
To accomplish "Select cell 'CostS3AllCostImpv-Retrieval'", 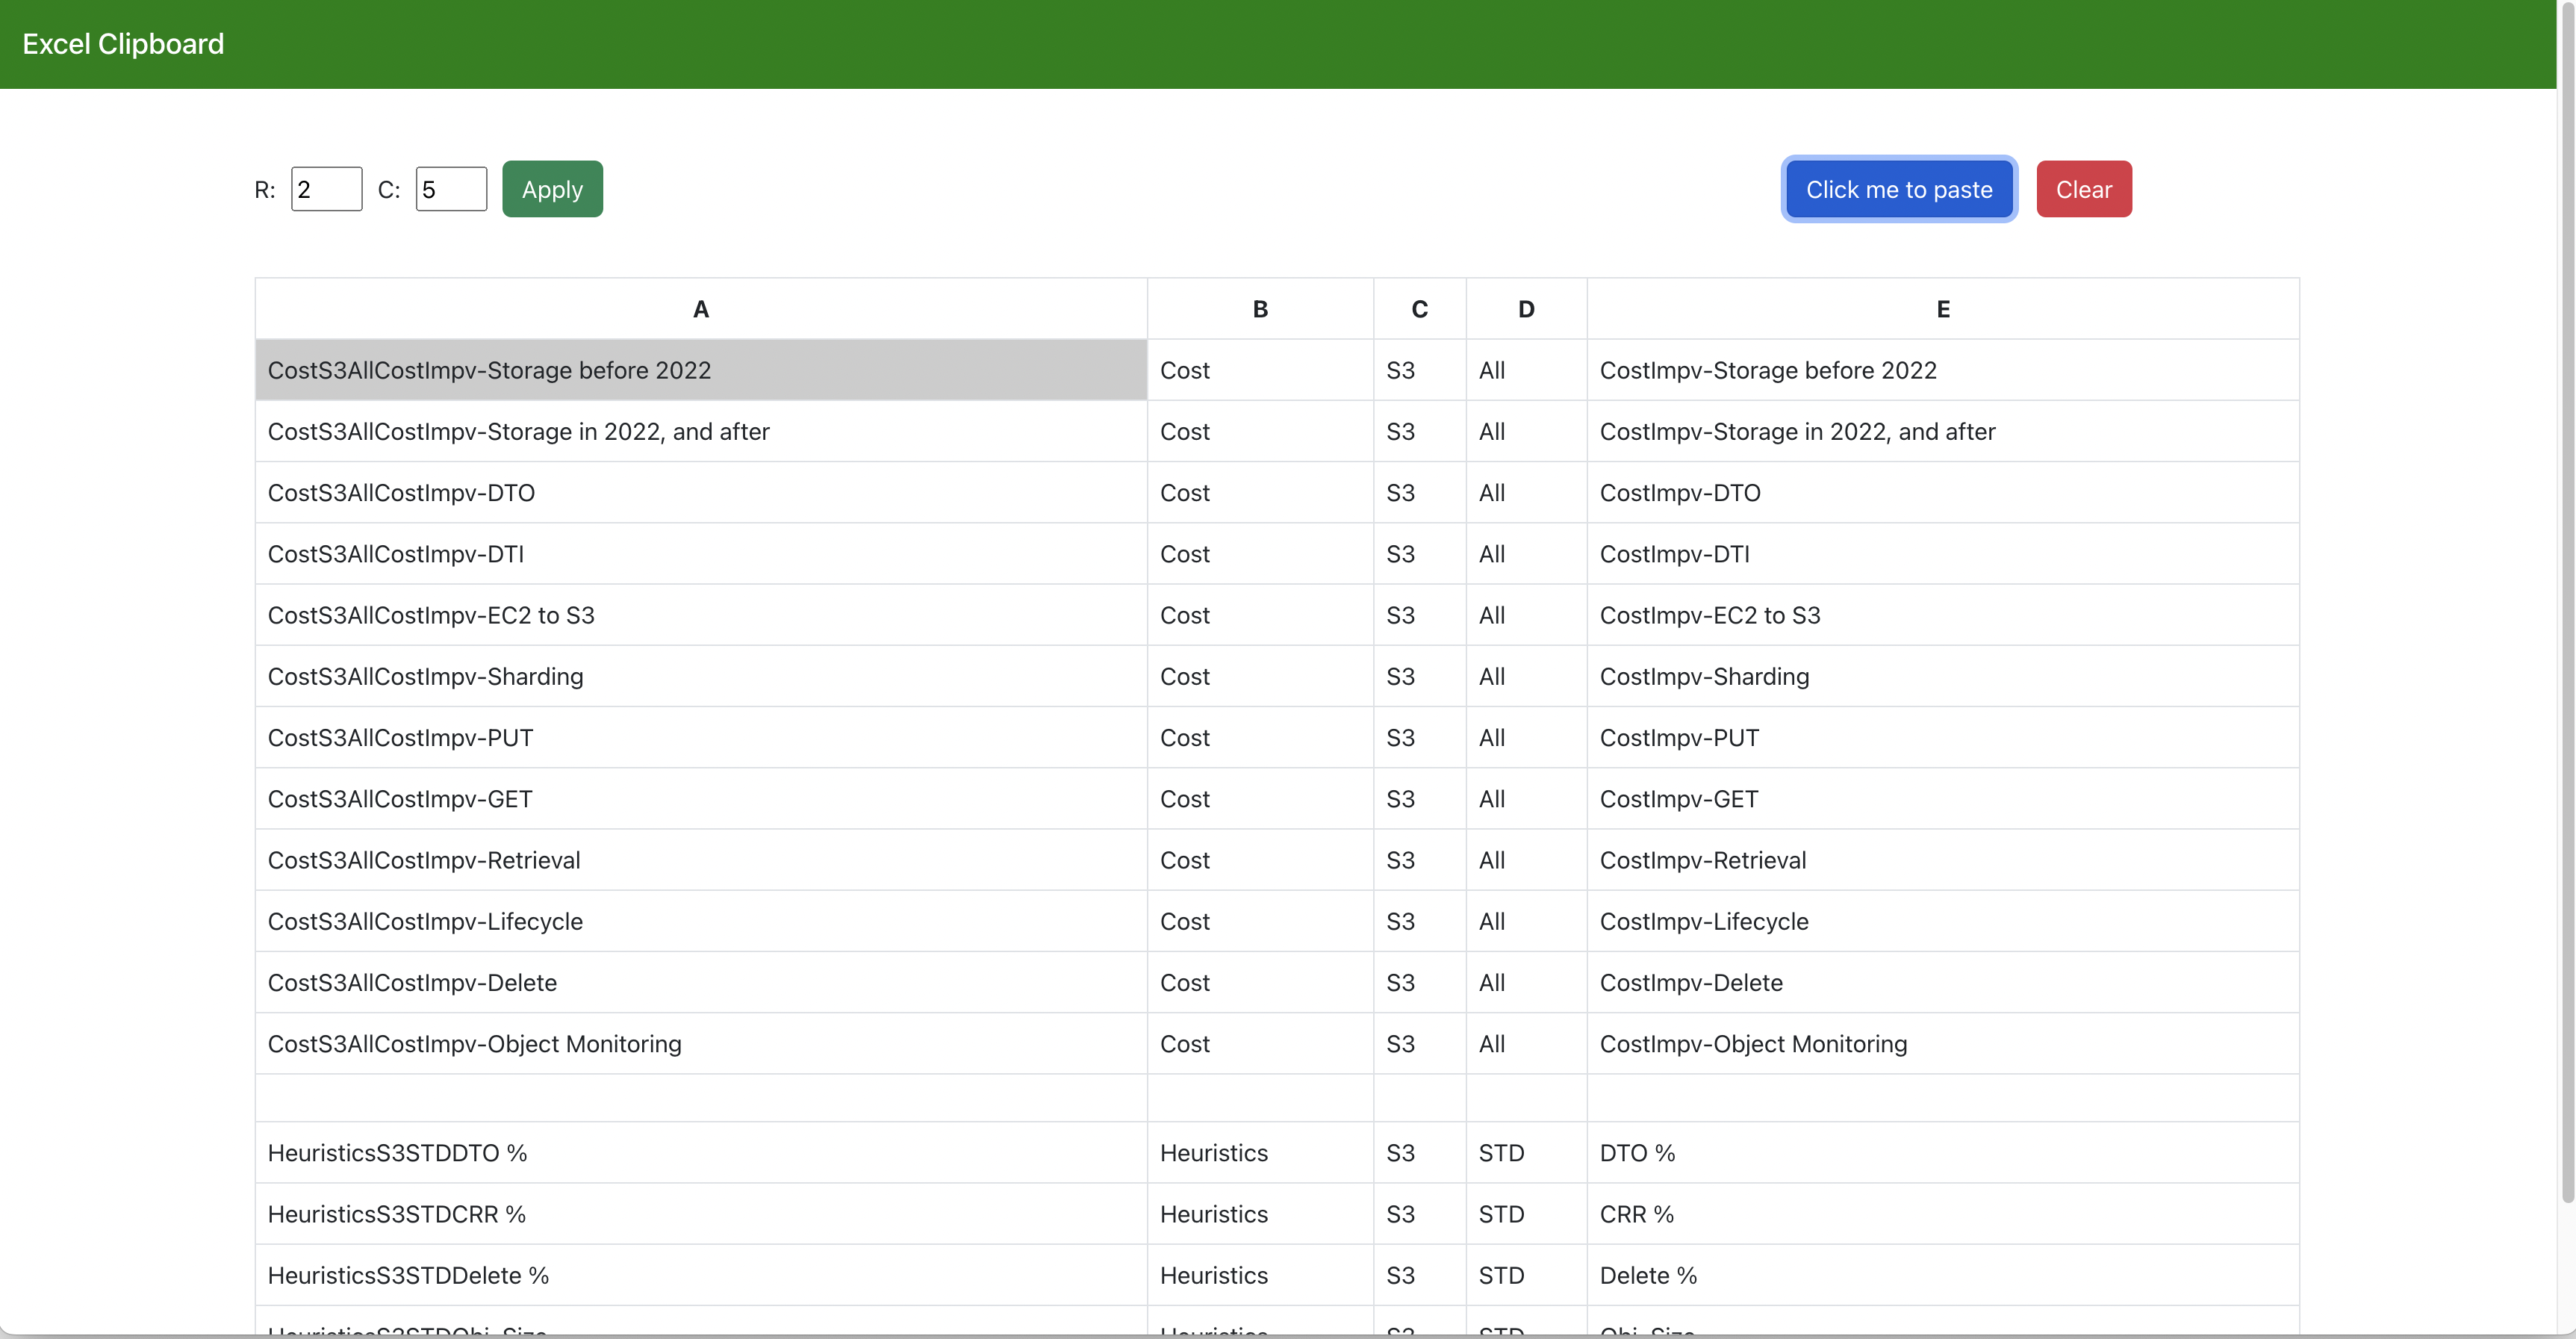I will point(701,860).
